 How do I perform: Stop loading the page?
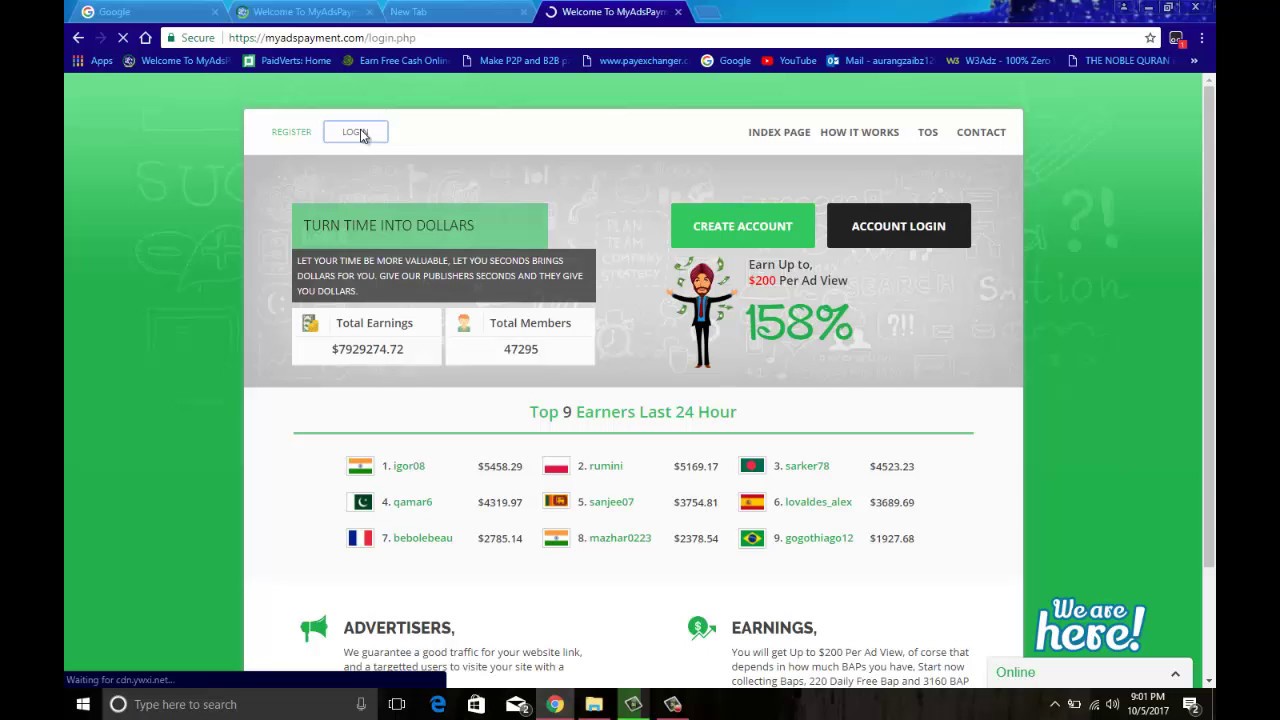pyautogui.click(x=122, y=38)
